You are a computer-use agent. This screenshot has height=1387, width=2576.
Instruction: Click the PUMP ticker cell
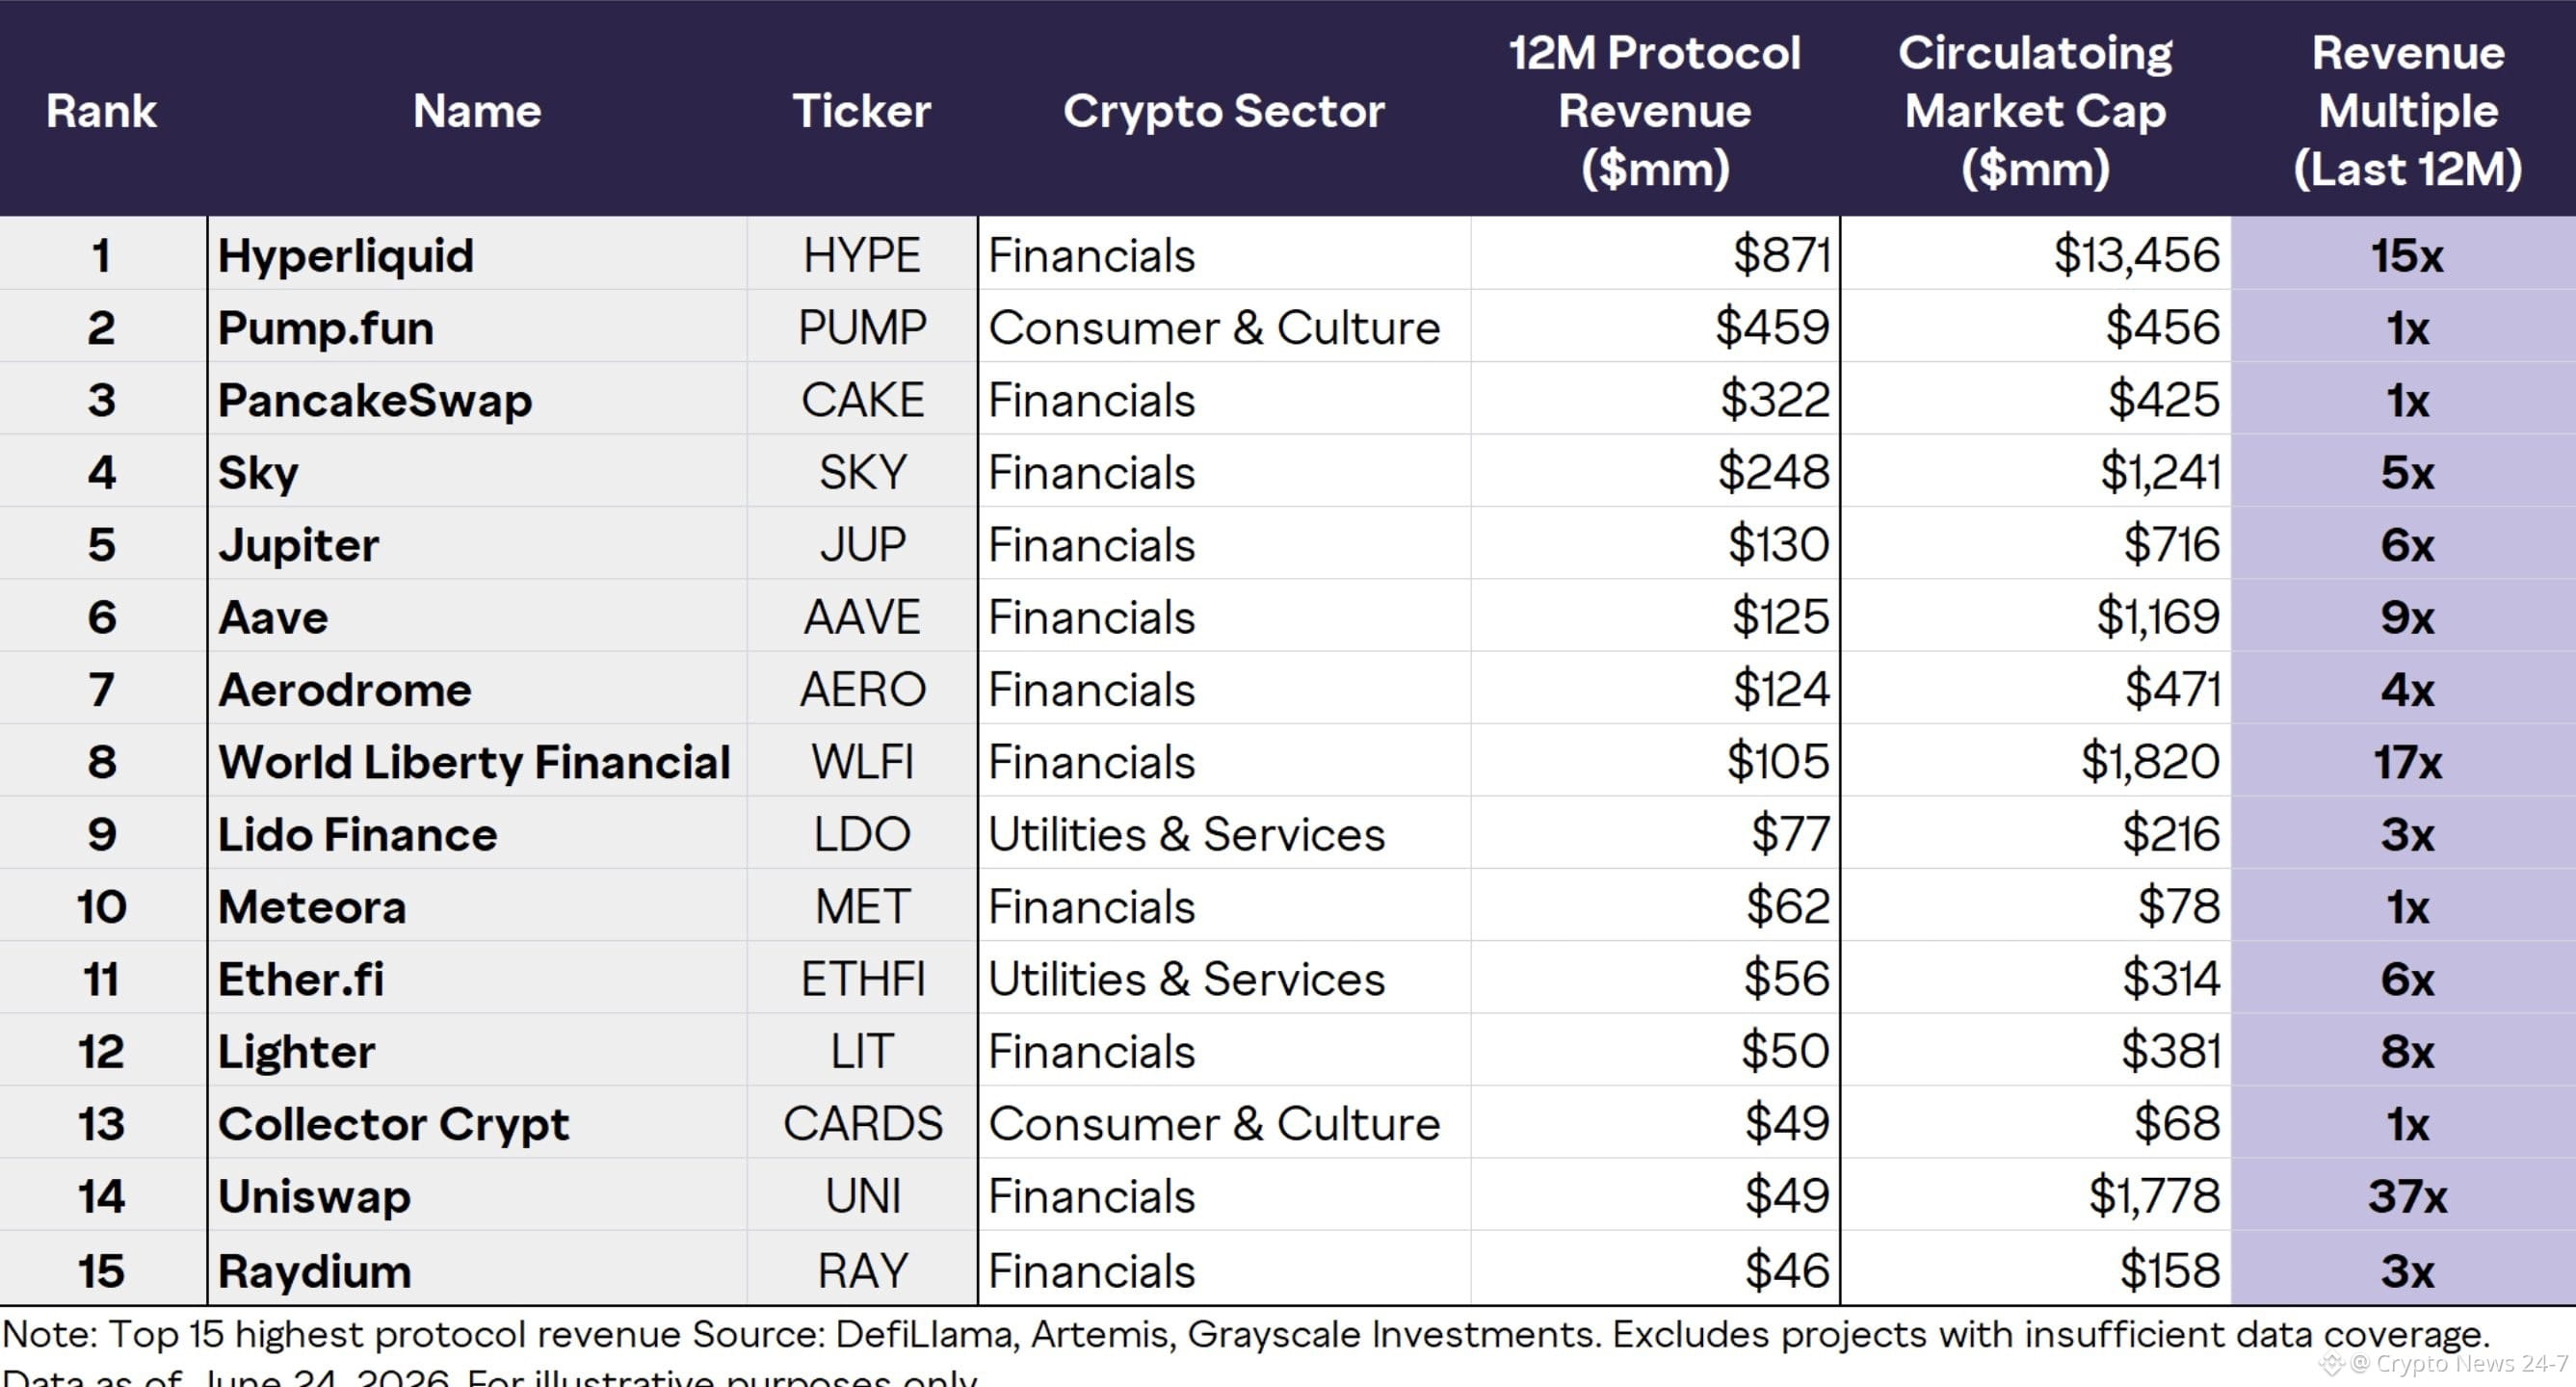862,327
